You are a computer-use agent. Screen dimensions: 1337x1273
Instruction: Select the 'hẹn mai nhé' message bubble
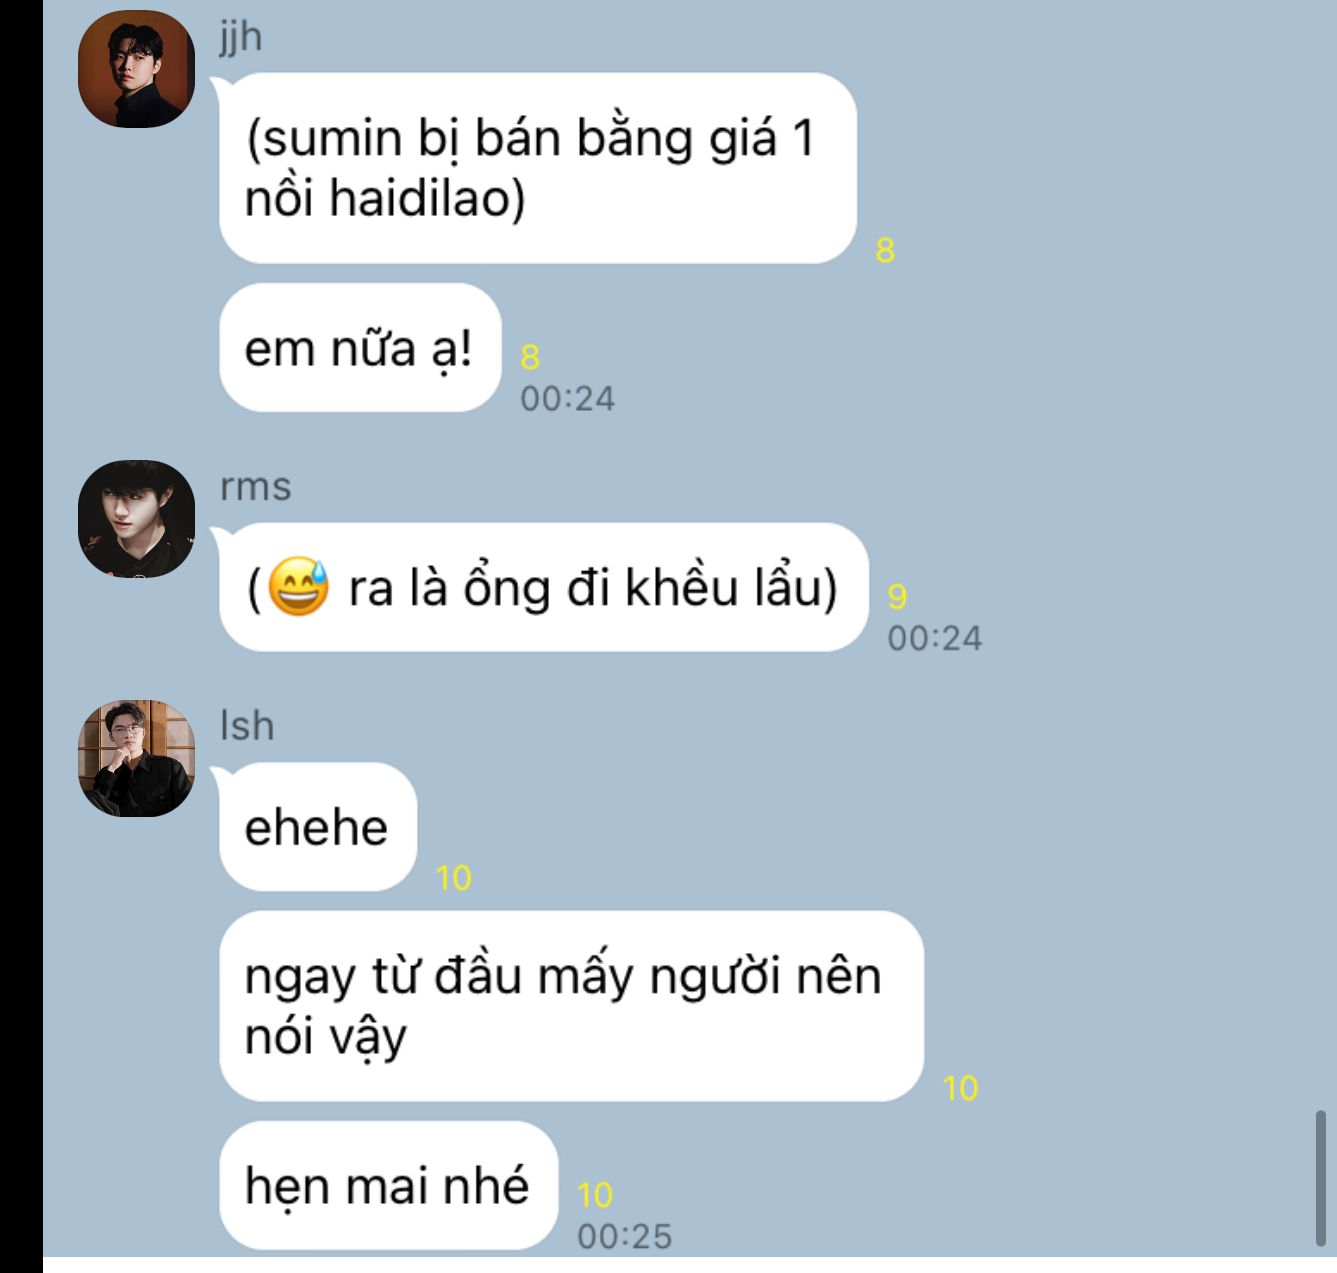tap(388, 1186)
